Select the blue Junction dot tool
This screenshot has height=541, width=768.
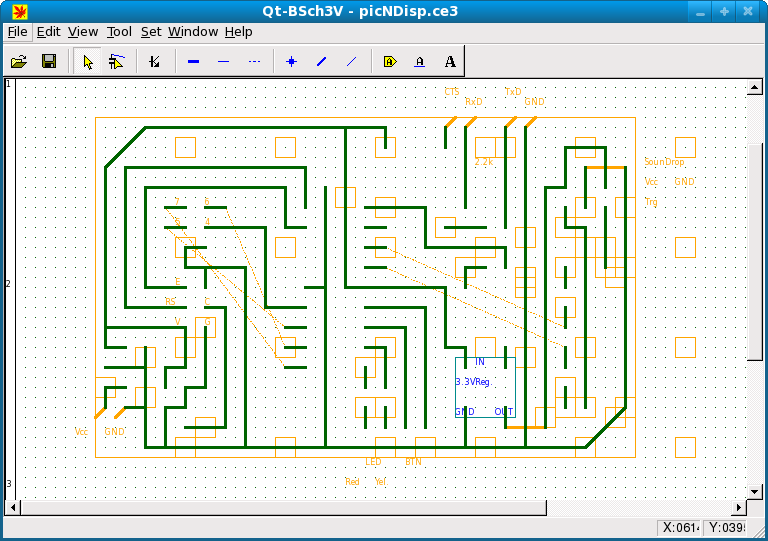tap(291, 62)
